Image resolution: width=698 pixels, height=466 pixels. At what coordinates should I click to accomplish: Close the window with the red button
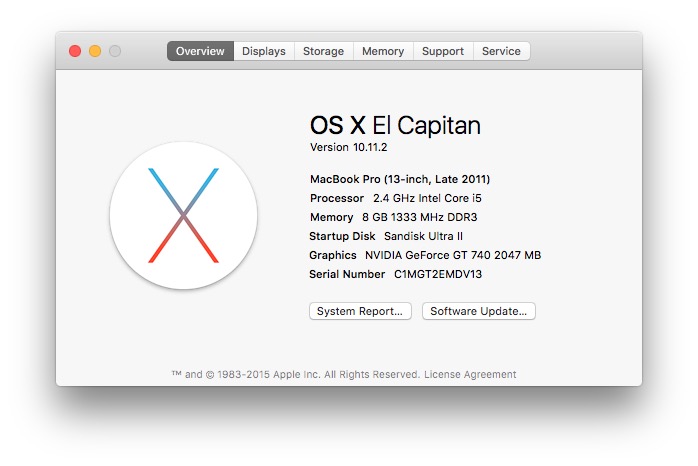[75, 51]
